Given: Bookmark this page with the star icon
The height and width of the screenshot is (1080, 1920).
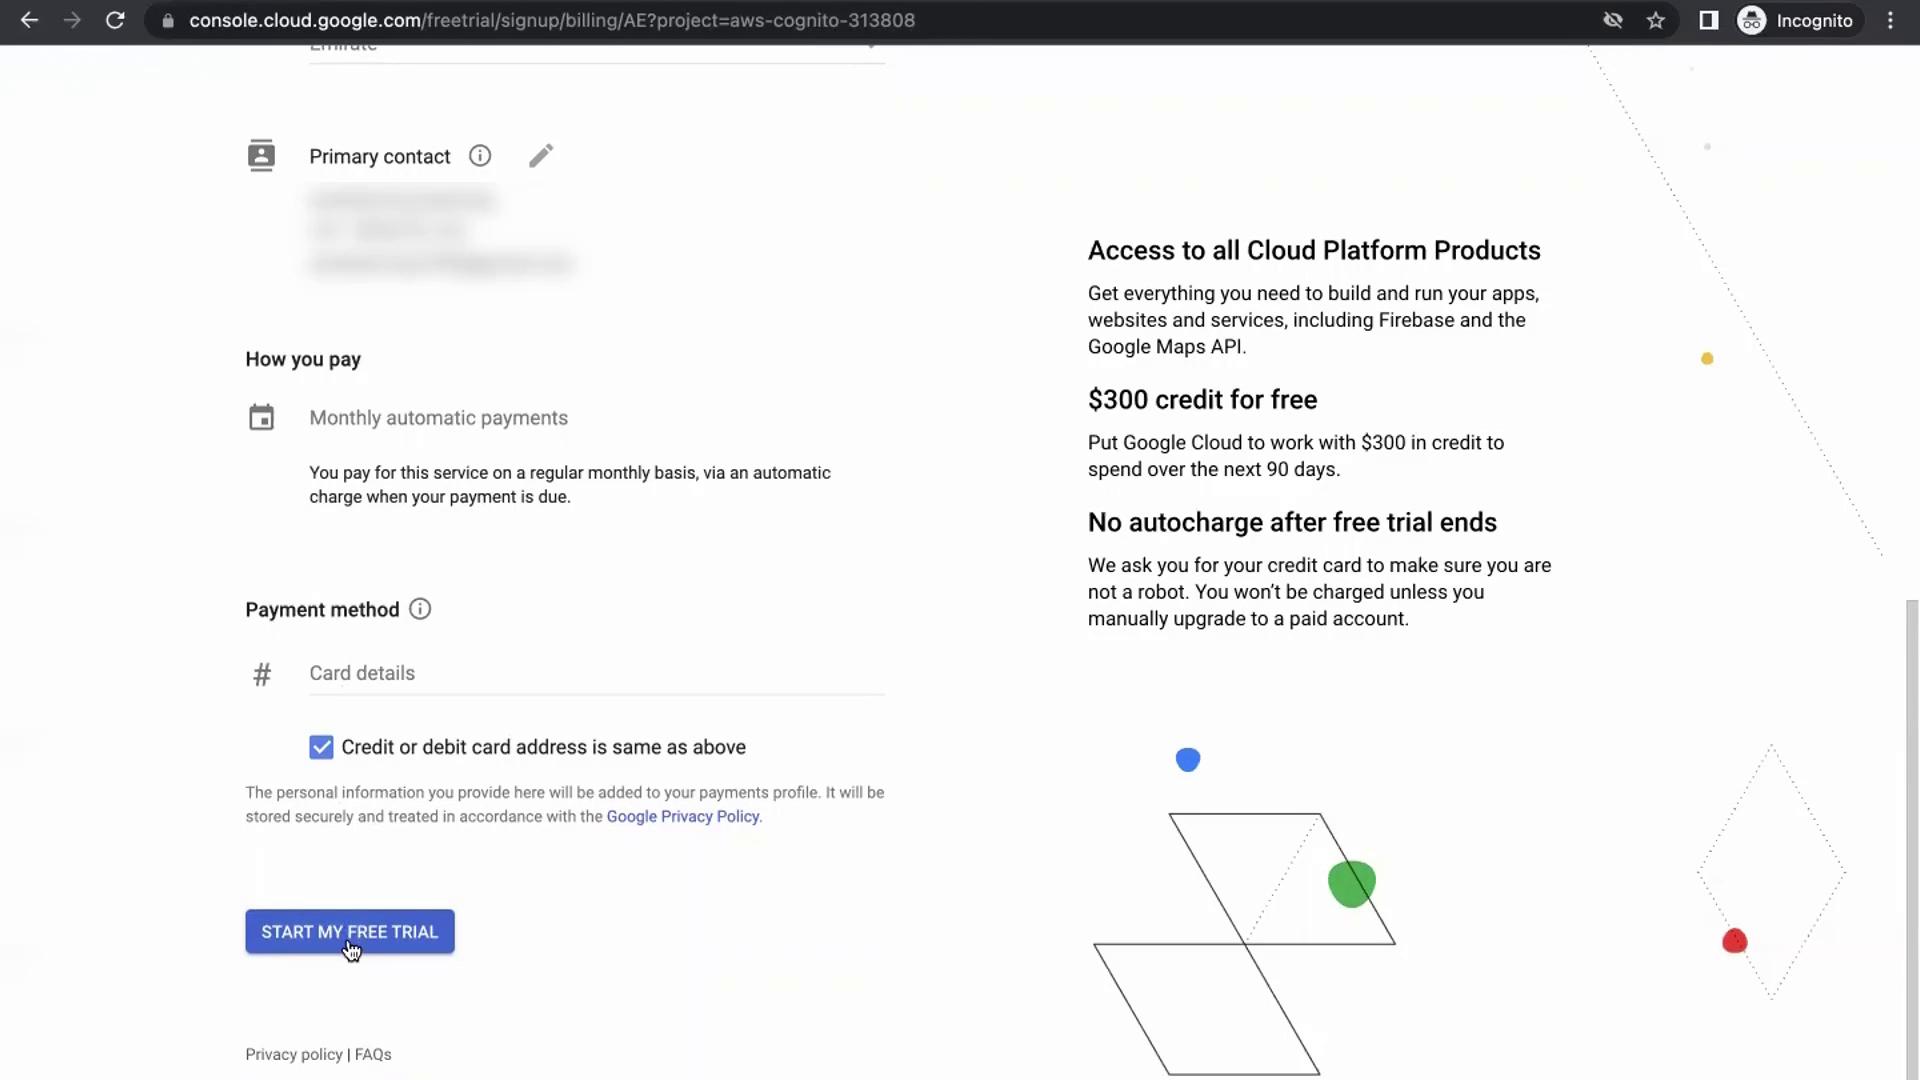Looking at the screenshot, I should (x=1656, y=20).
